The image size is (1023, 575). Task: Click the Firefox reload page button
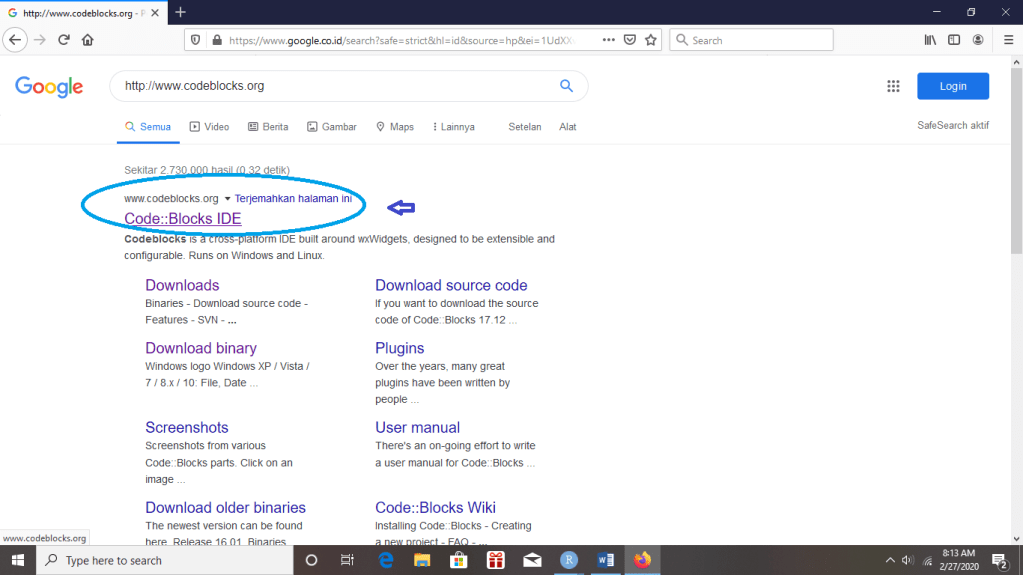(x=63, y=40)
